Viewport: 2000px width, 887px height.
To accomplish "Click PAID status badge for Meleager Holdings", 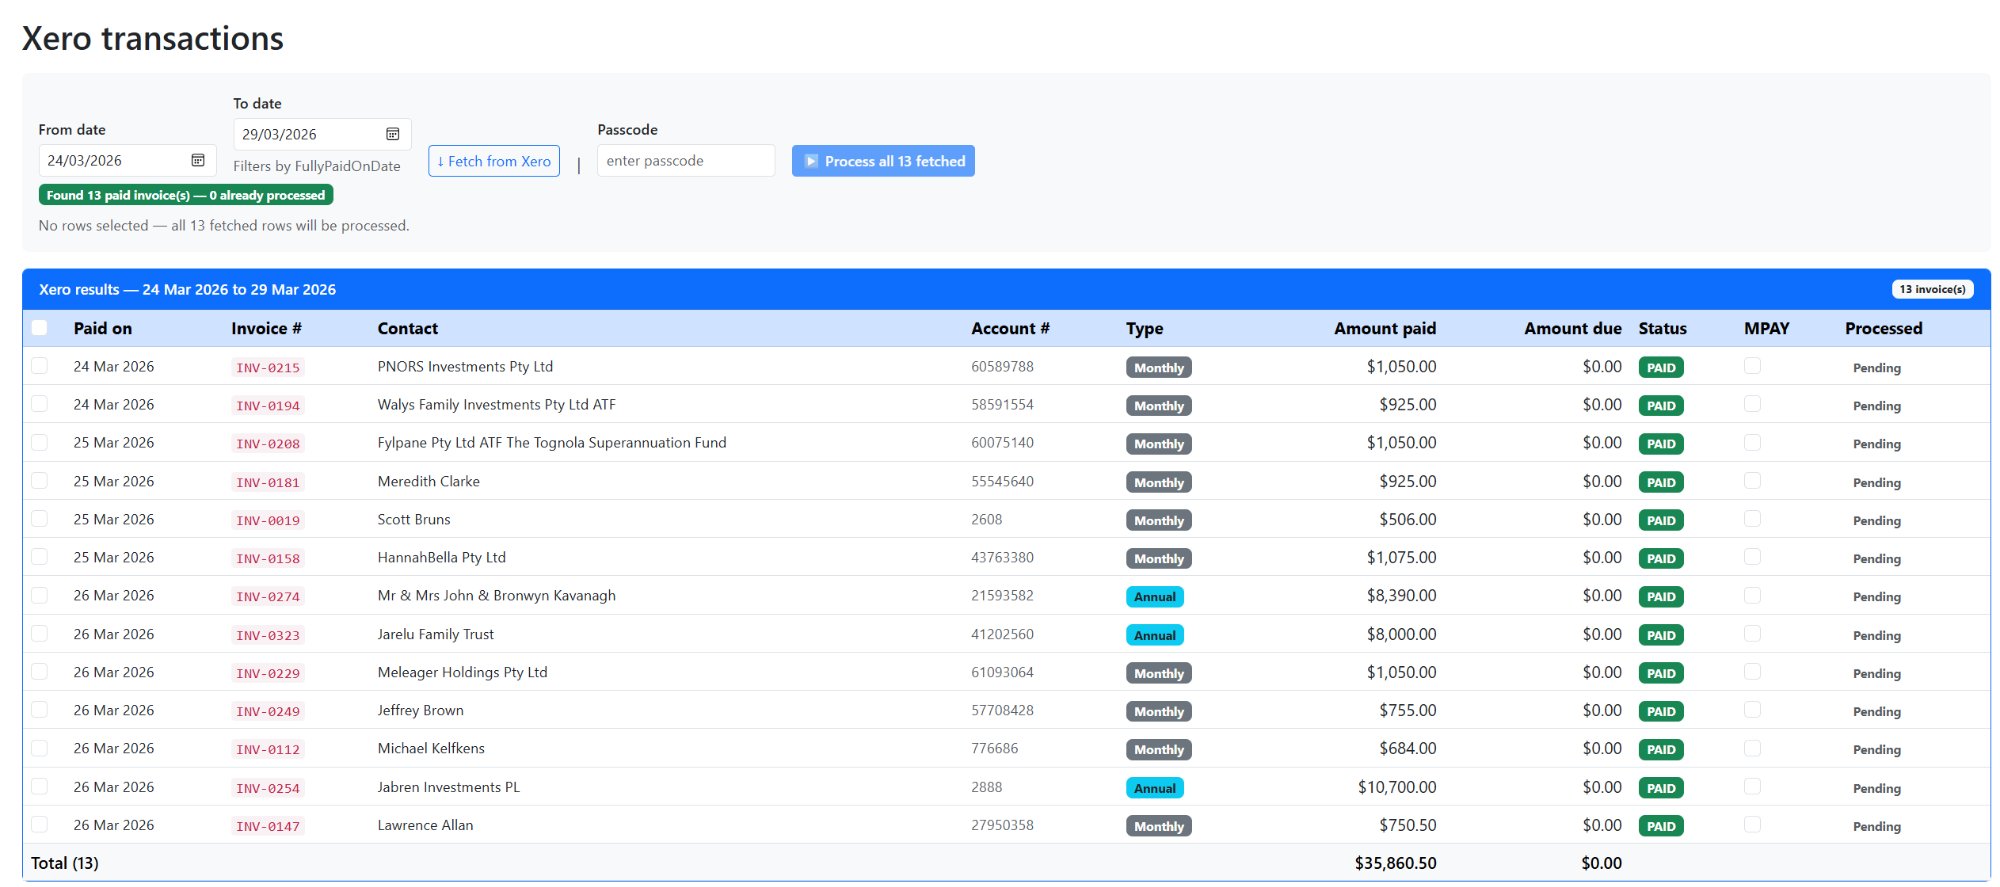I will pyautogui.click(x=1661, y=673).
